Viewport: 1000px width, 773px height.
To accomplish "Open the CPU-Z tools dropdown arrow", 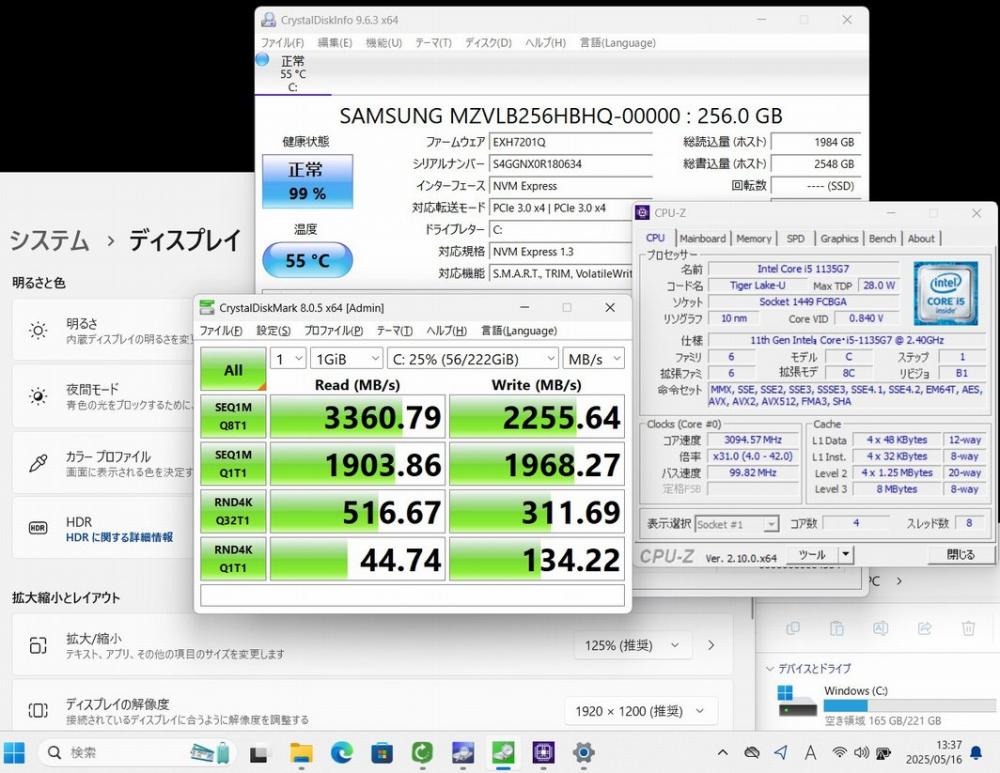I will [845, 554].
